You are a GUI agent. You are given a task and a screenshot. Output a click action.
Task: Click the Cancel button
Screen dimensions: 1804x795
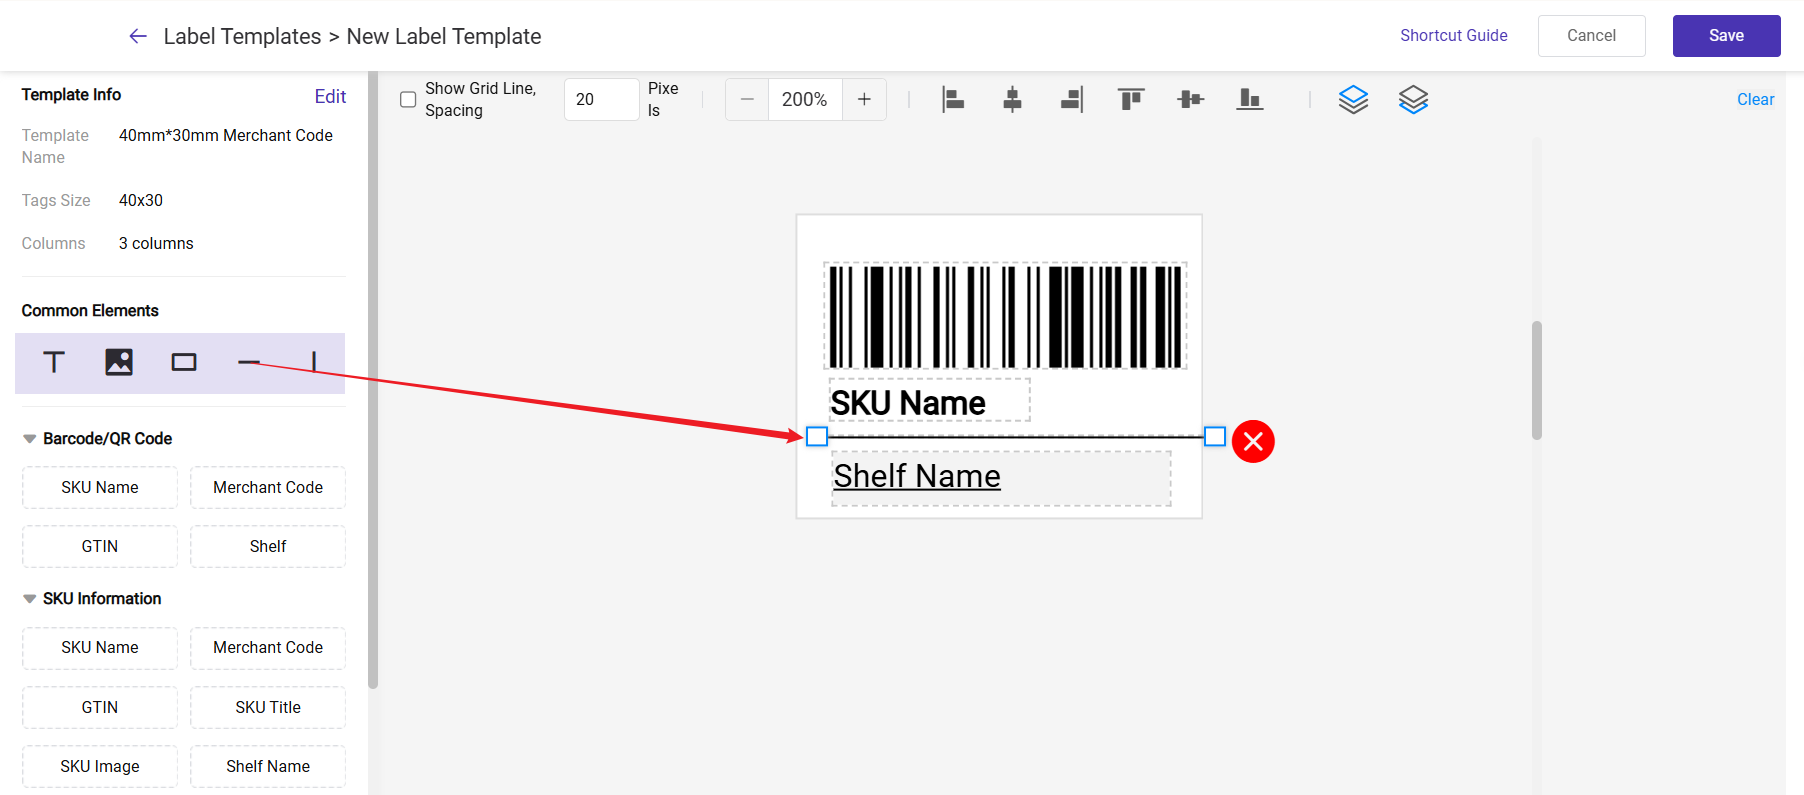pos(1591,36)
